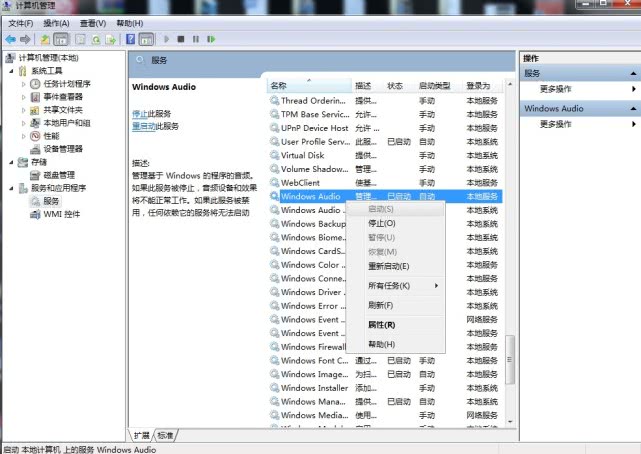The height and width of the screenshot is (454, 641).
Task: Open the 操作(A) menu
Action: tap(56, 23)
